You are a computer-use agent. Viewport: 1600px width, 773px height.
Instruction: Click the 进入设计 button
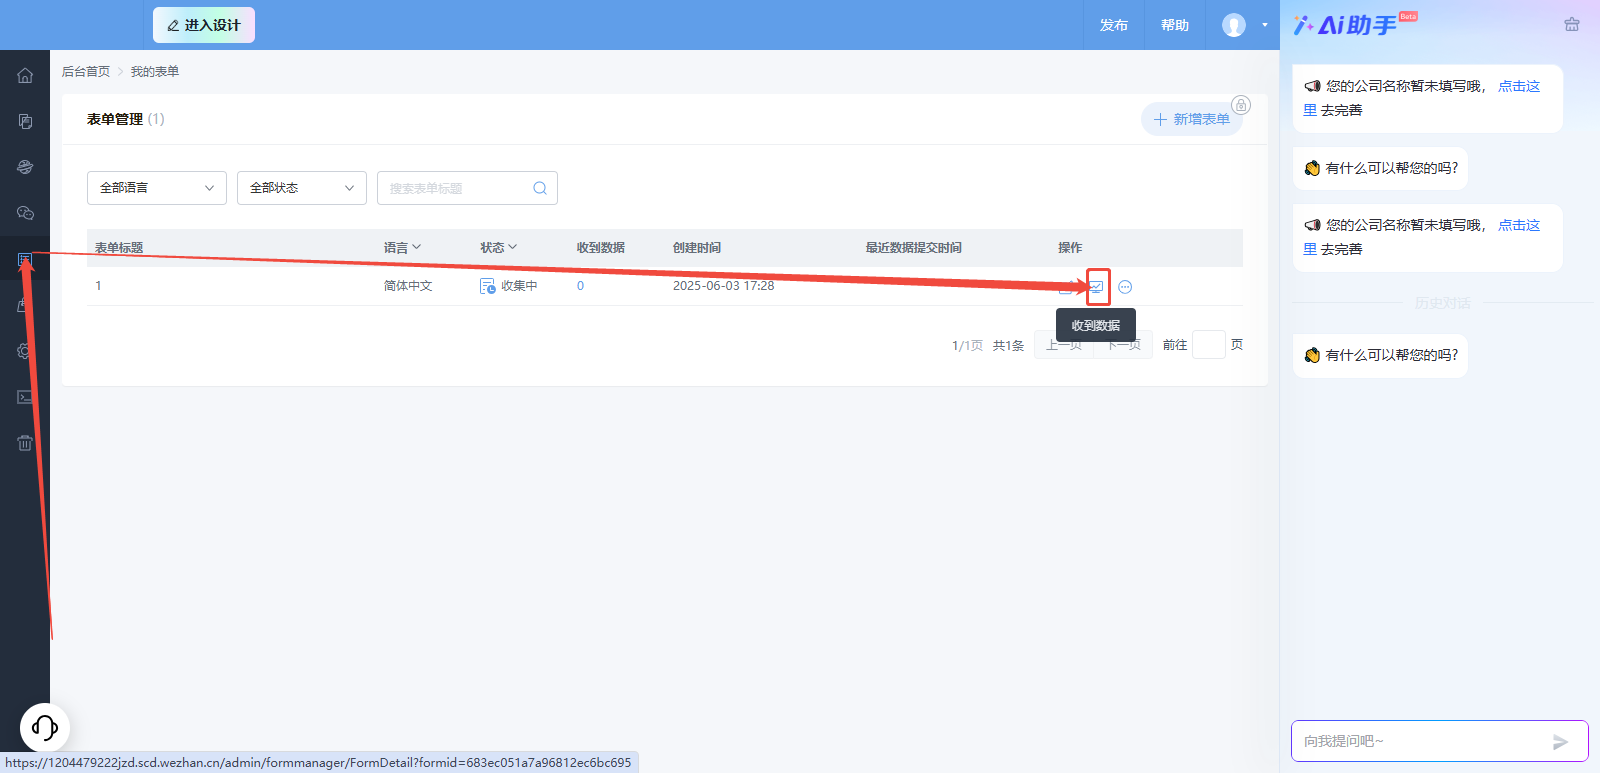pyautogui.click(x=204, y=25)
